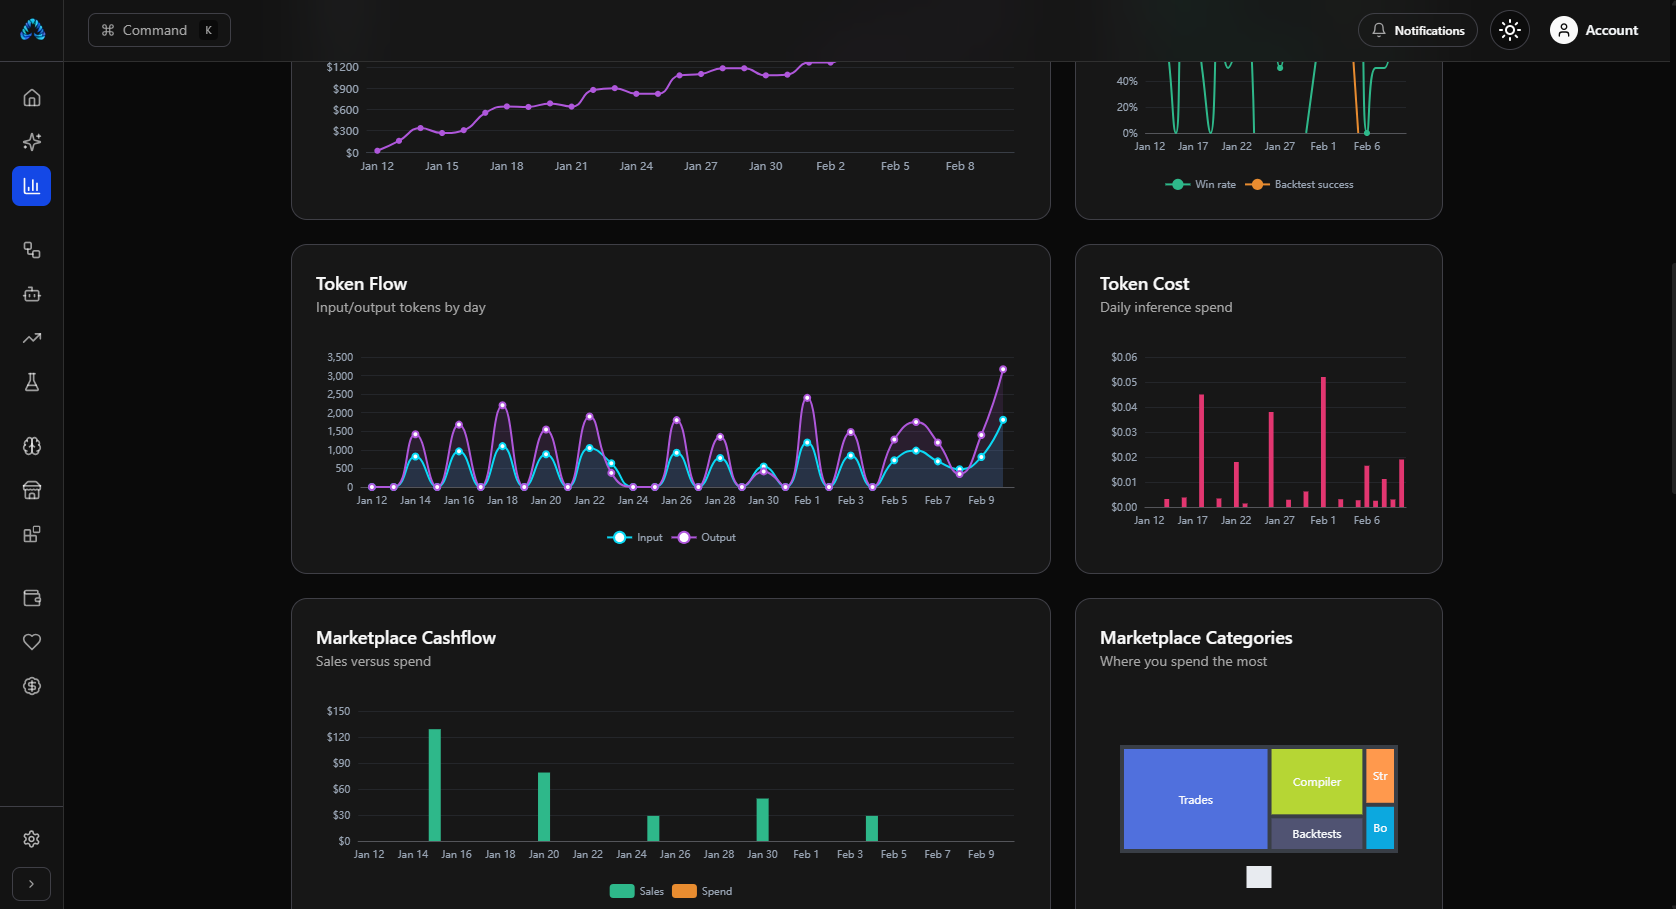Select the blue Bo treemap block

(1380, 828)
